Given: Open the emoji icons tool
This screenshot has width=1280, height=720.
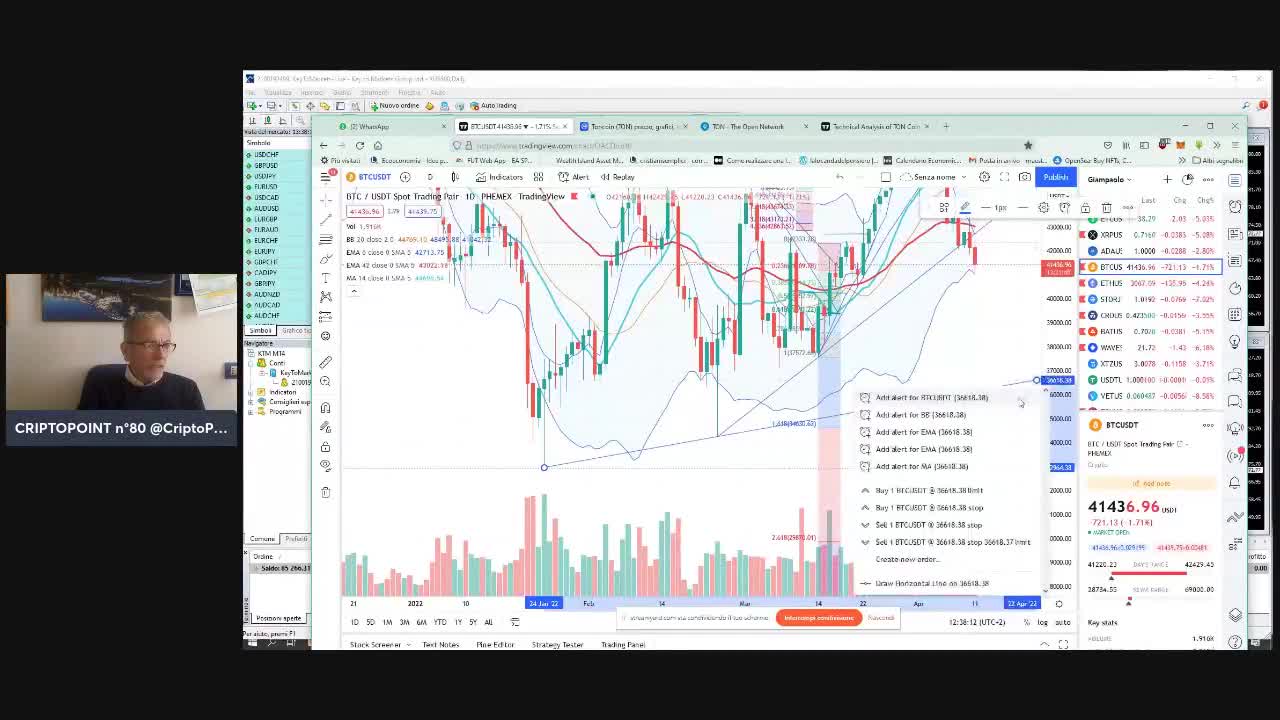Looking at the screenshot, I should click(x=325, y=336).
